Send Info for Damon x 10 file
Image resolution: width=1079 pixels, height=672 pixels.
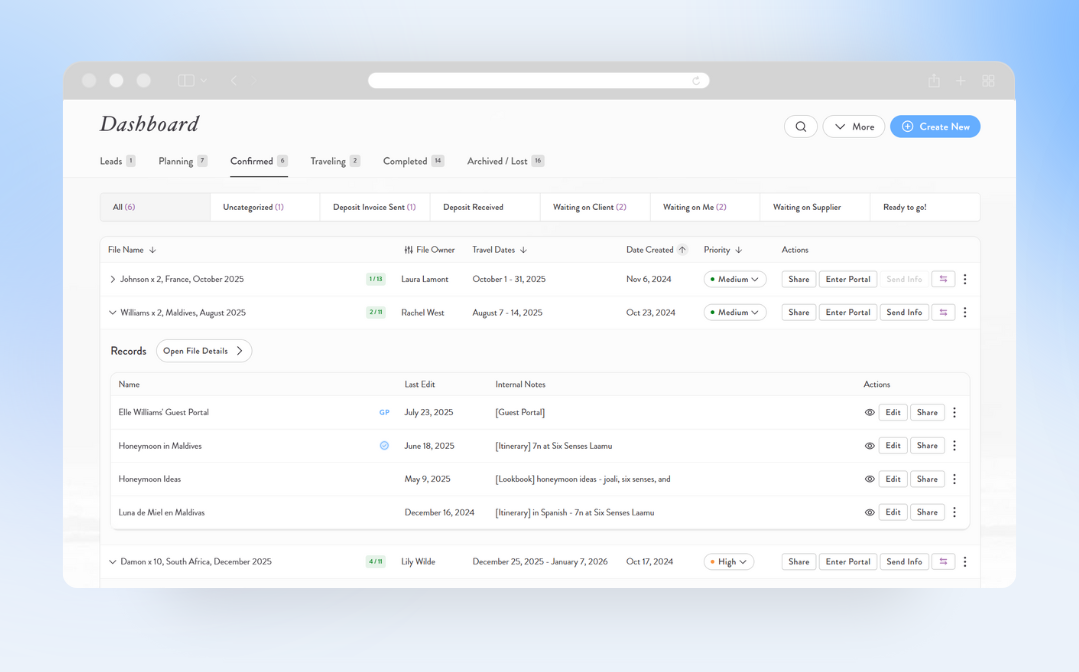(x=904, y=562)
